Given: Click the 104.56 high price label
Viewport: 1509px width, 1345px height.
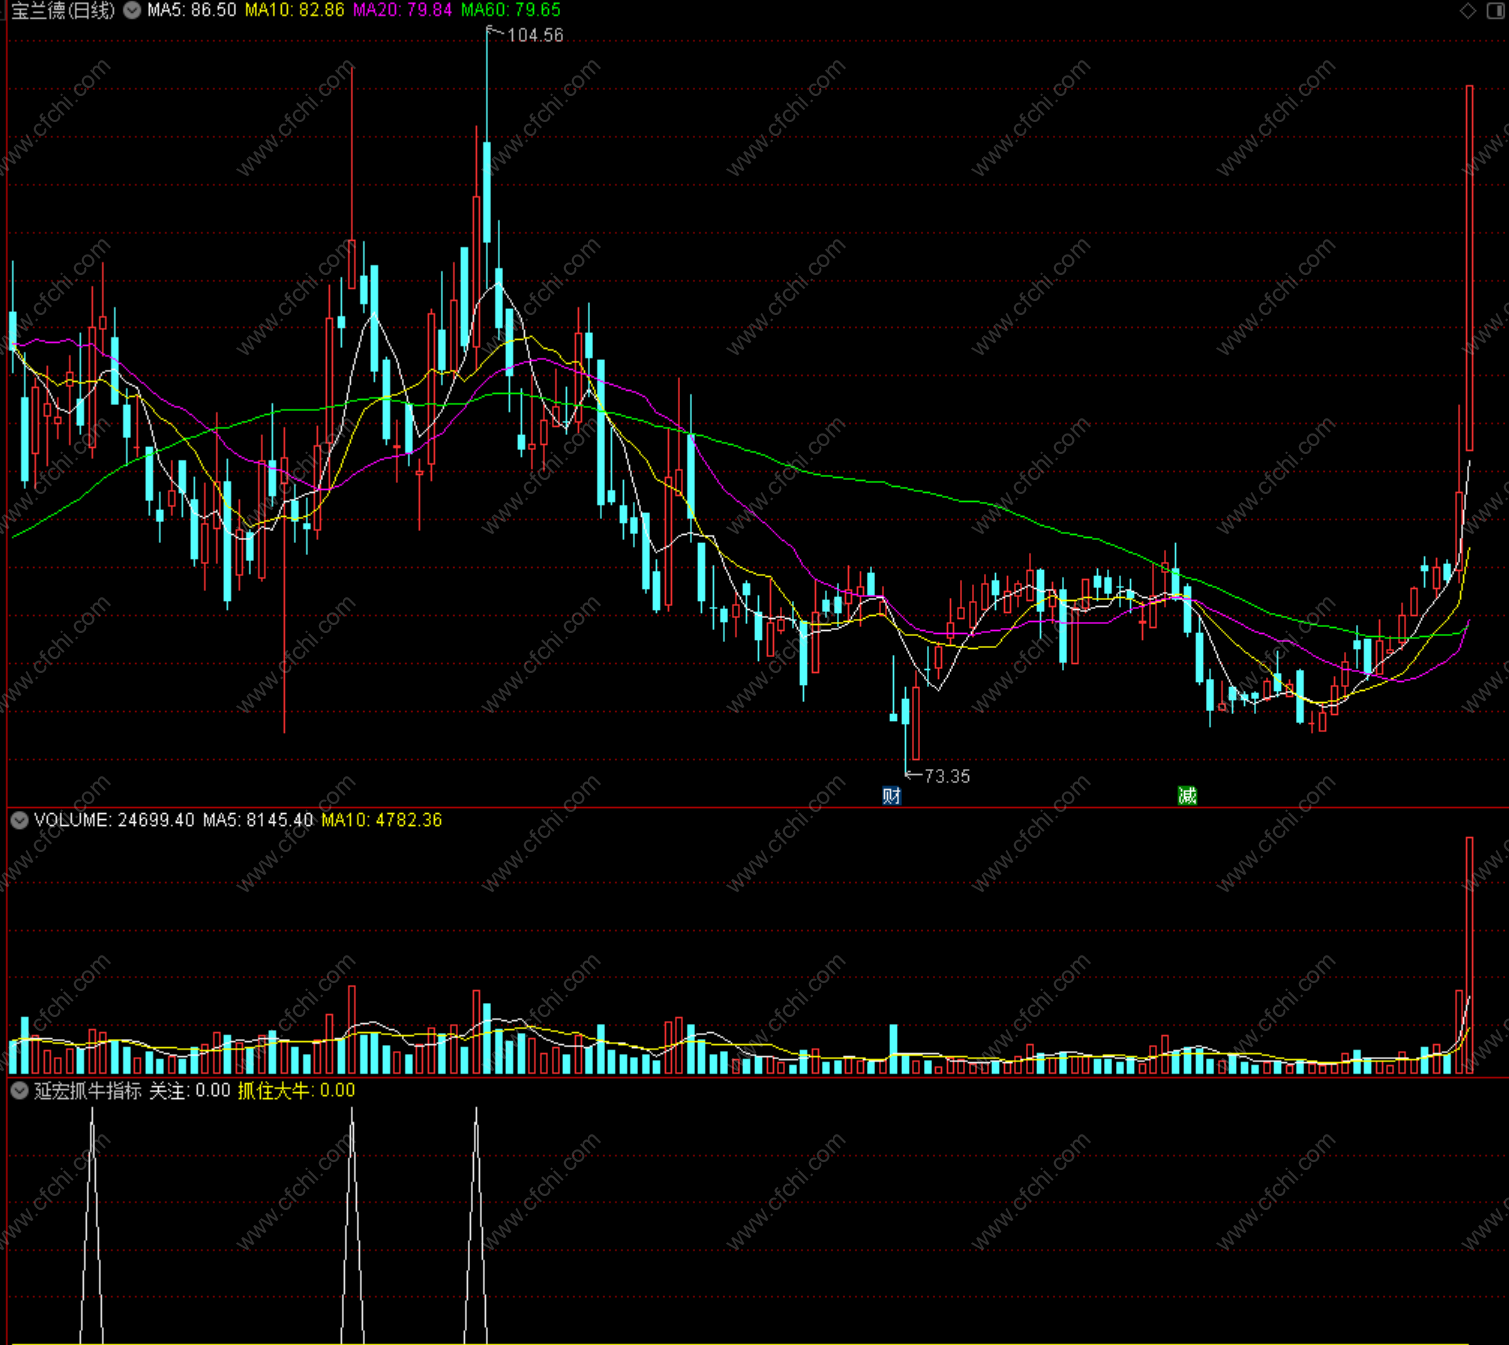Looking at the screenshot, I should [x=535, y=35].
